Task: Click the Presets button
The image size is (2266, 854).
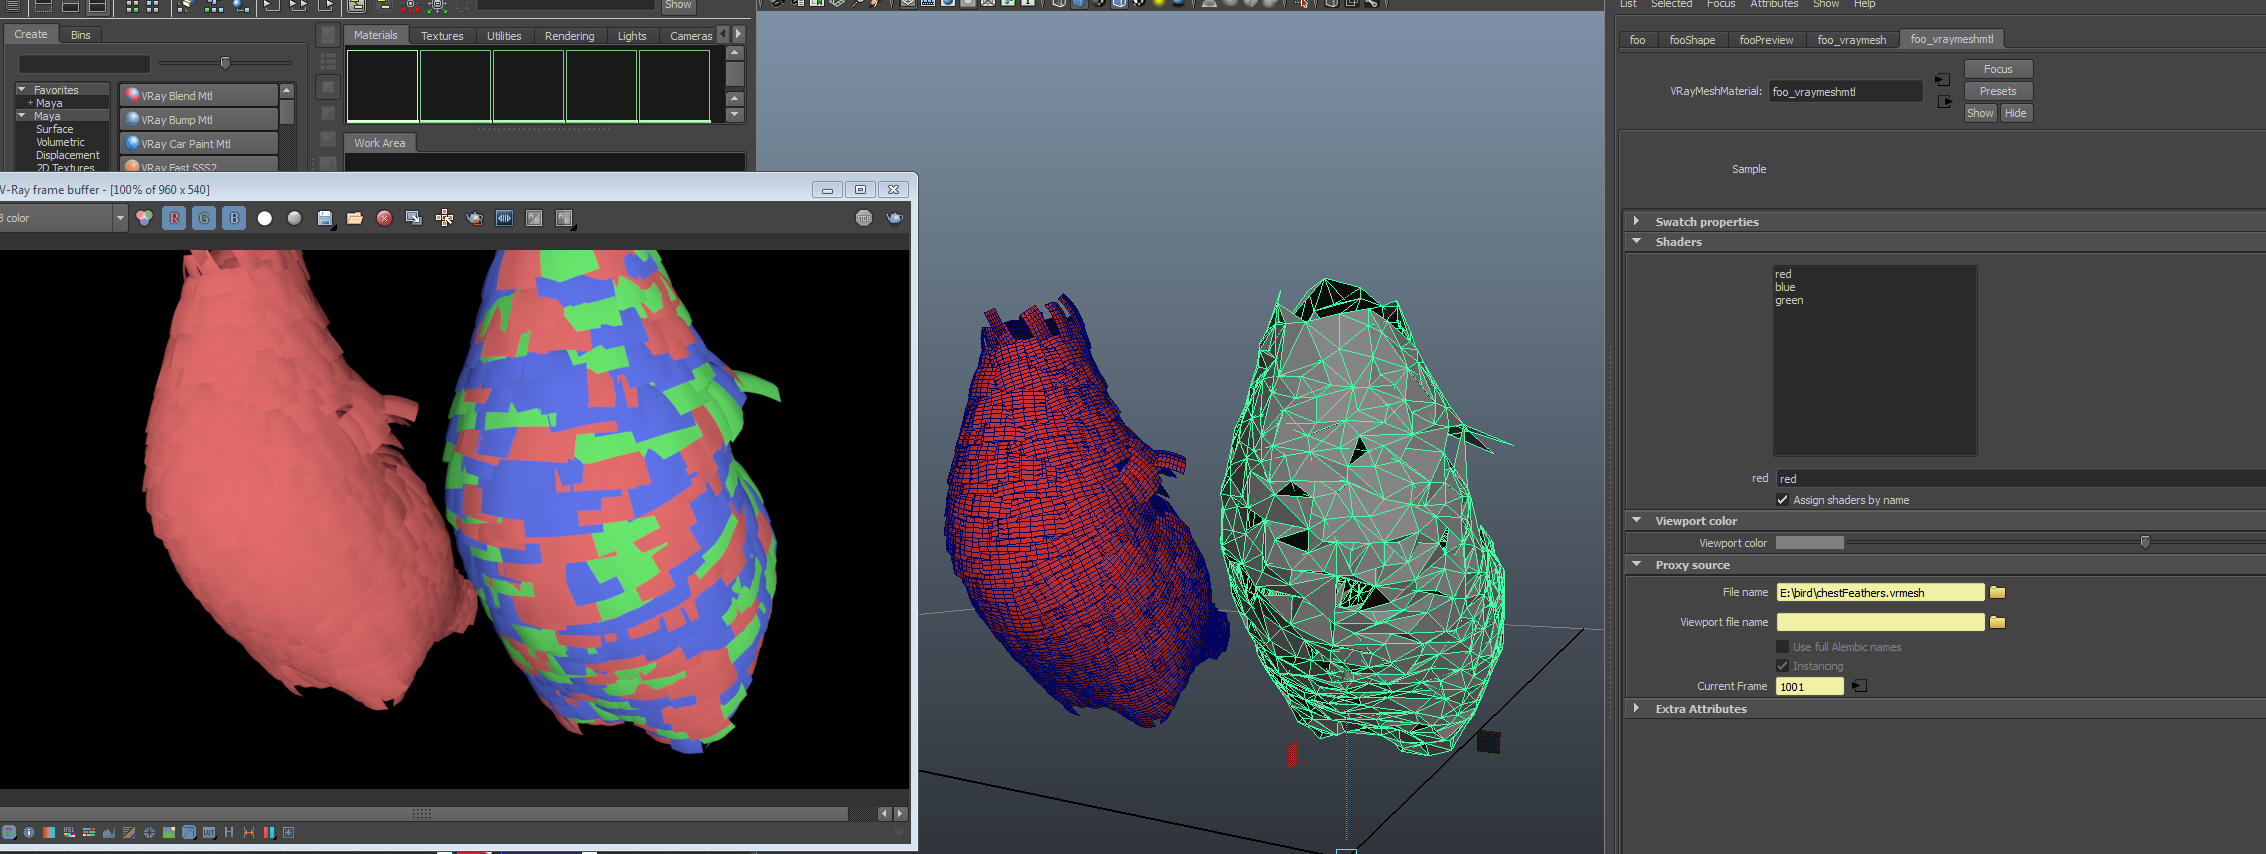Action: (1997, 91)
